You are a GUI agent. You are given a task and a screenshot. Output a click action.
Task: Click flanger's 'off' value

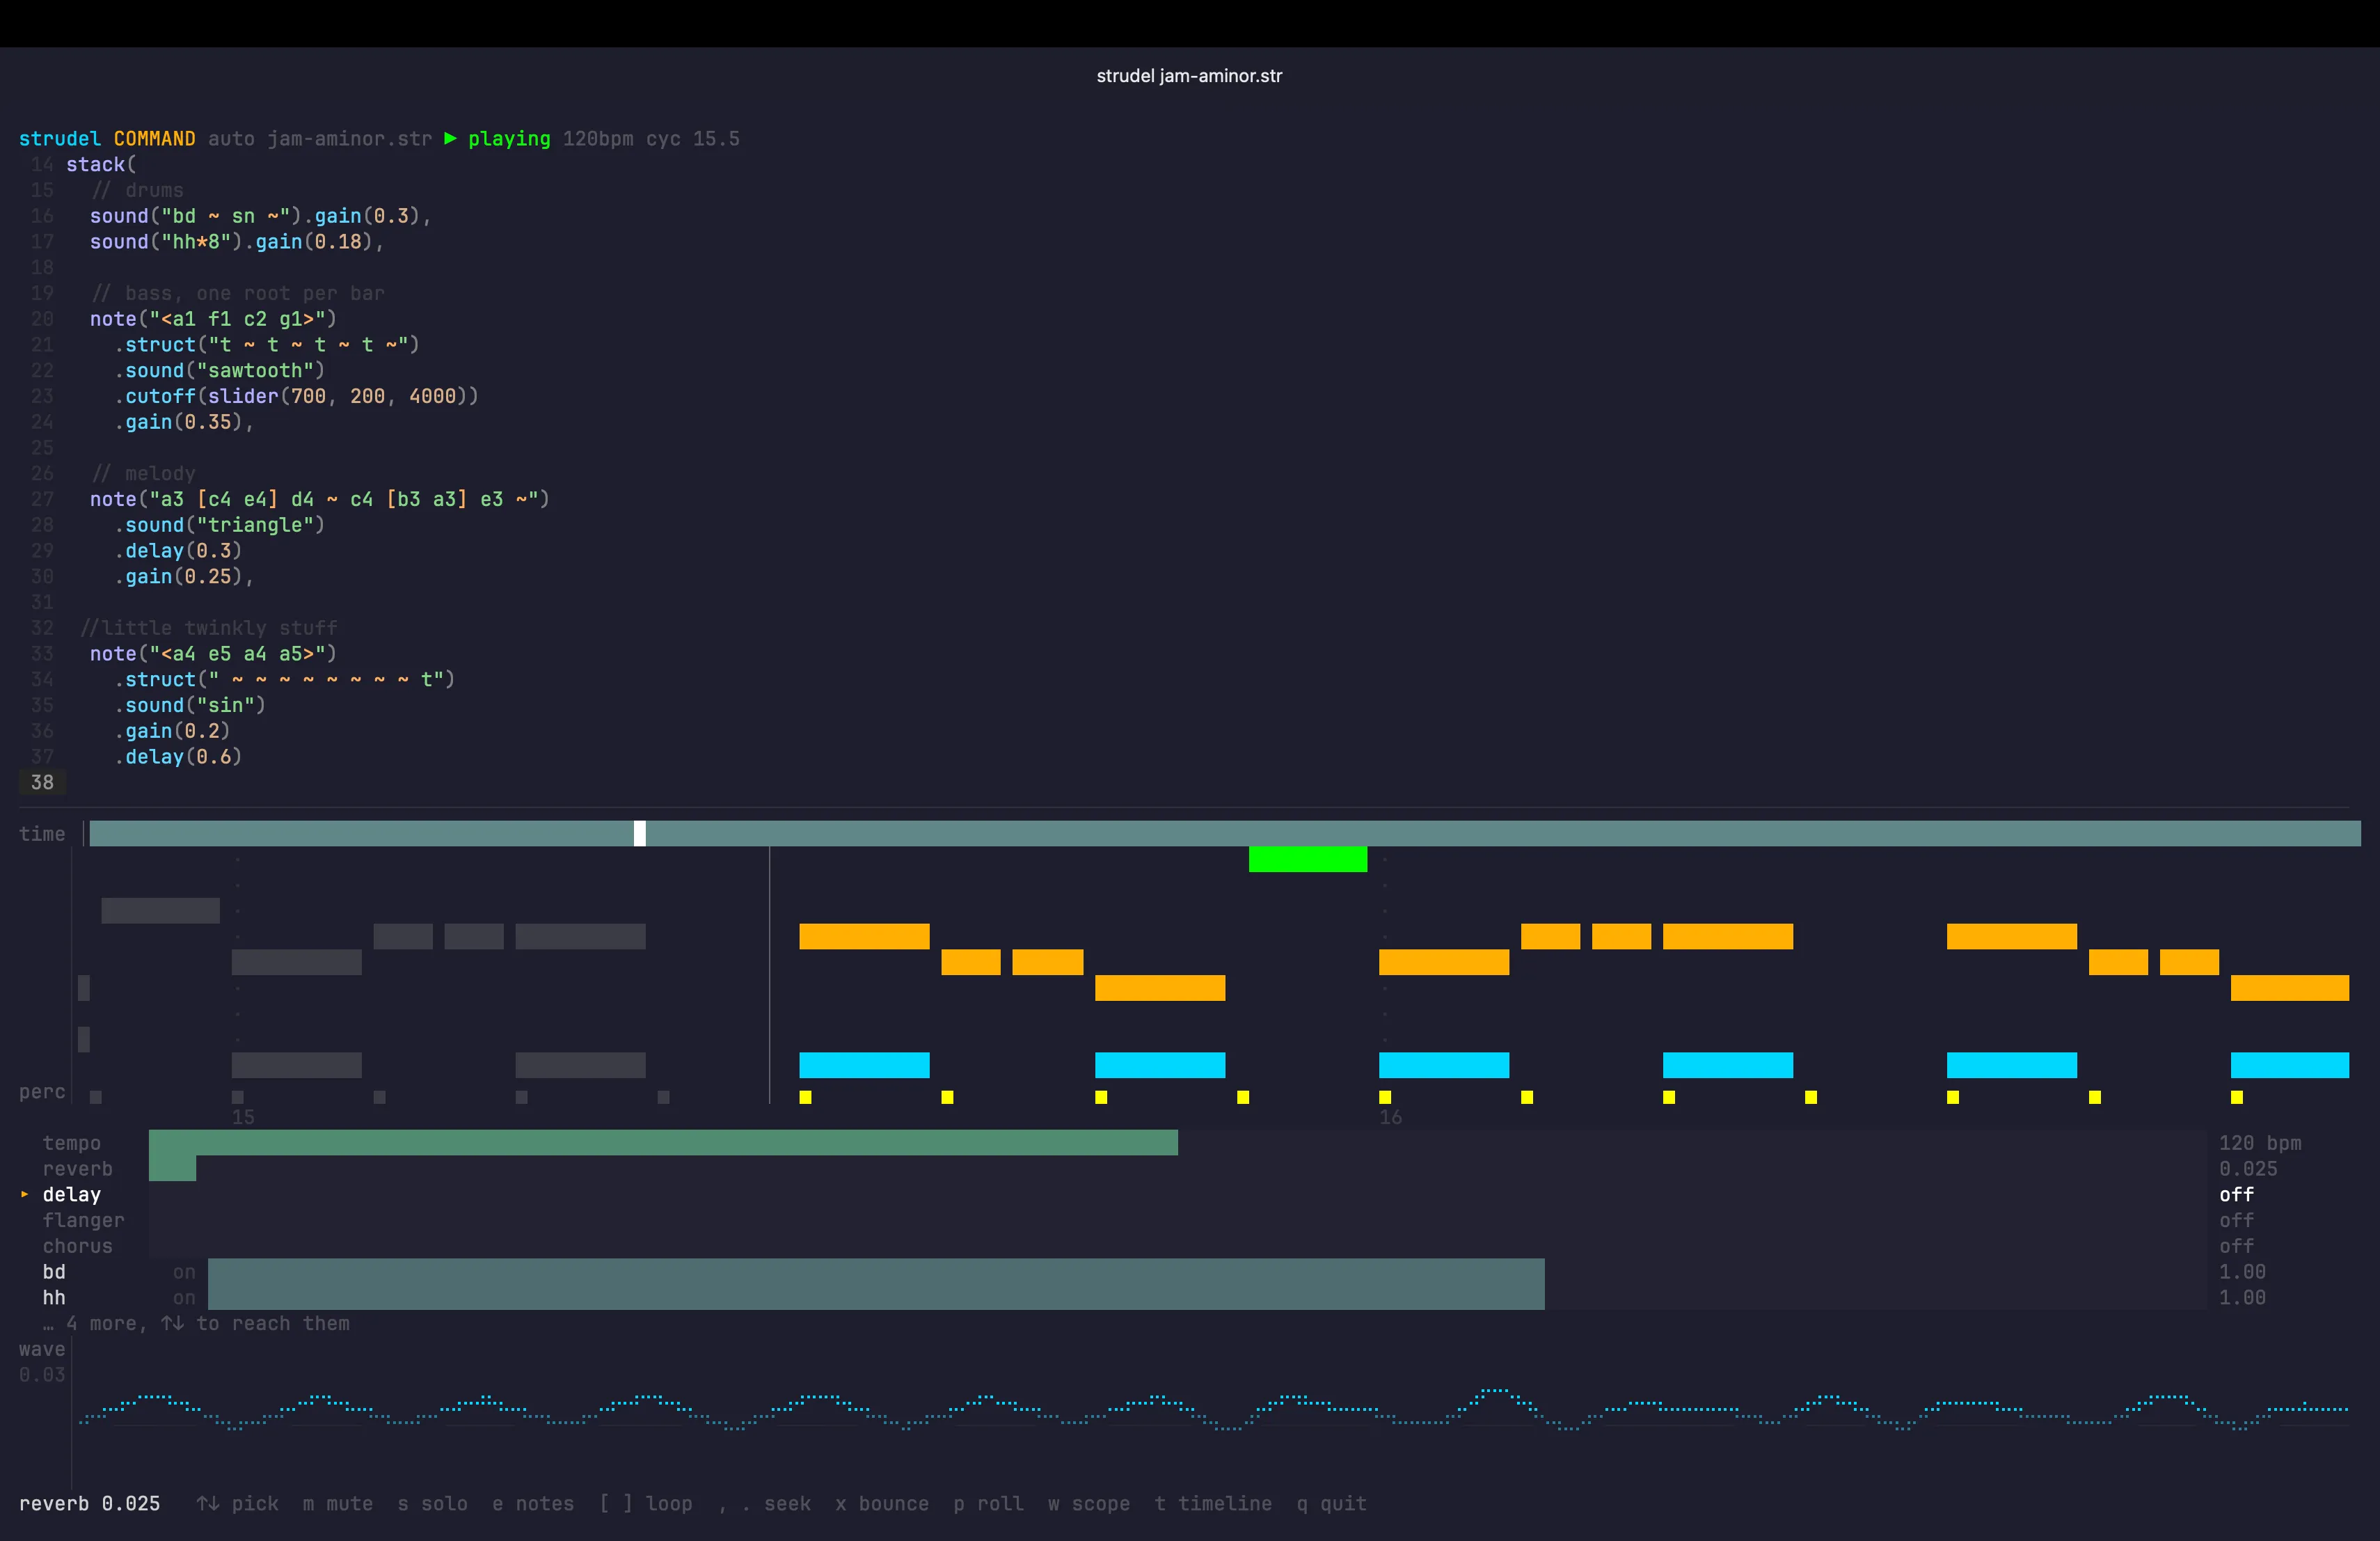(2236, 1221)
